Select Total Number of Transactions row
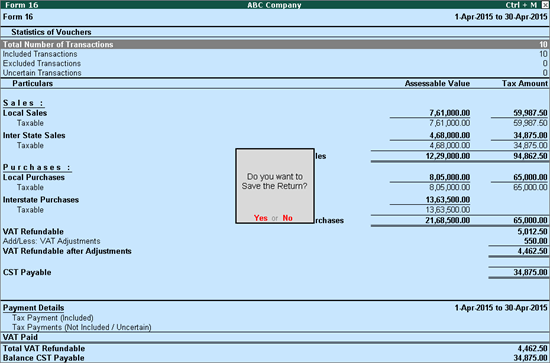 (275, 45)
